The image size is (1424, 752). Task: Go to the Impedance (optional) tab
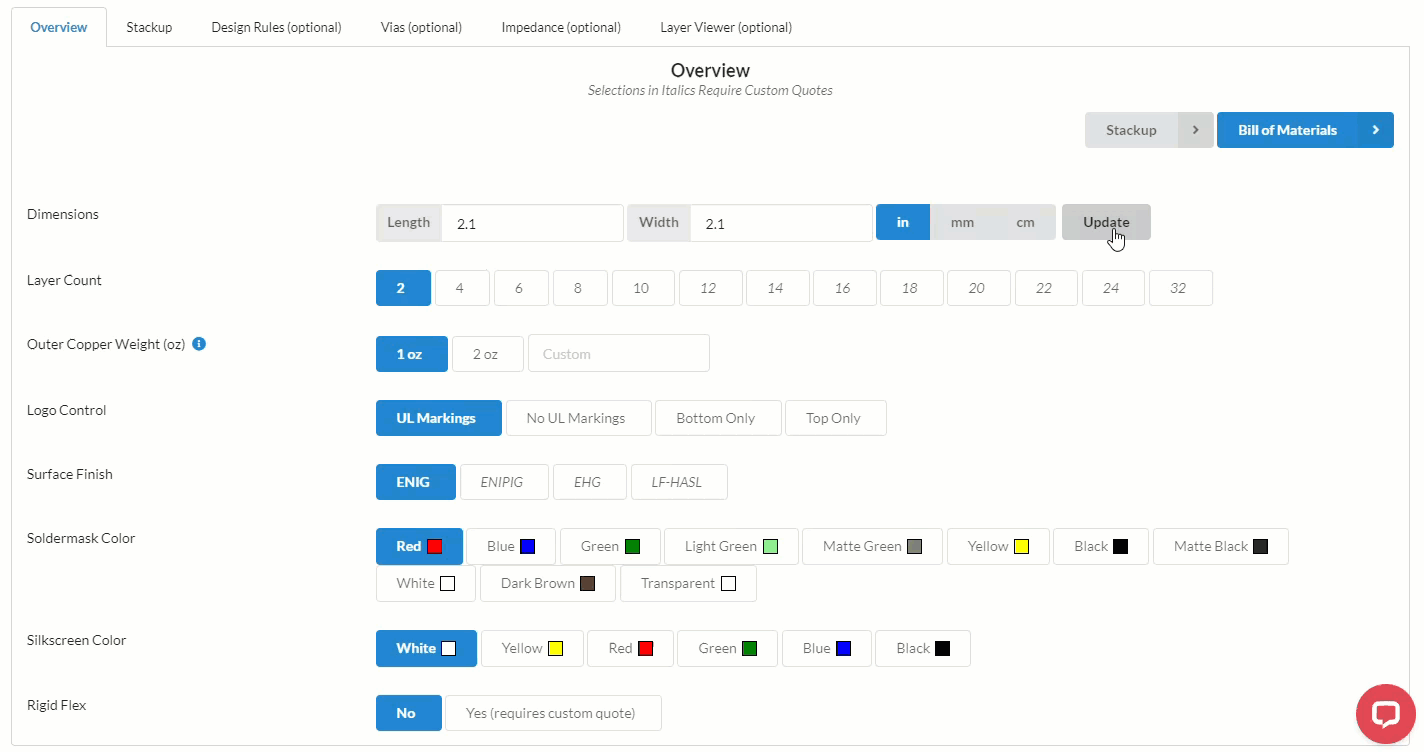[x=561, y=27]
